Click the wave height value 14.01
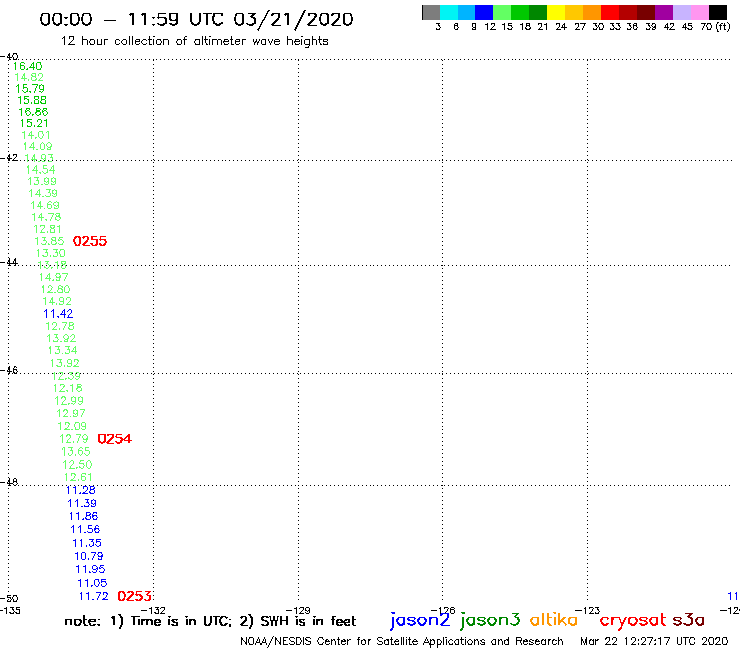740x650 pixels. point(35,135)
